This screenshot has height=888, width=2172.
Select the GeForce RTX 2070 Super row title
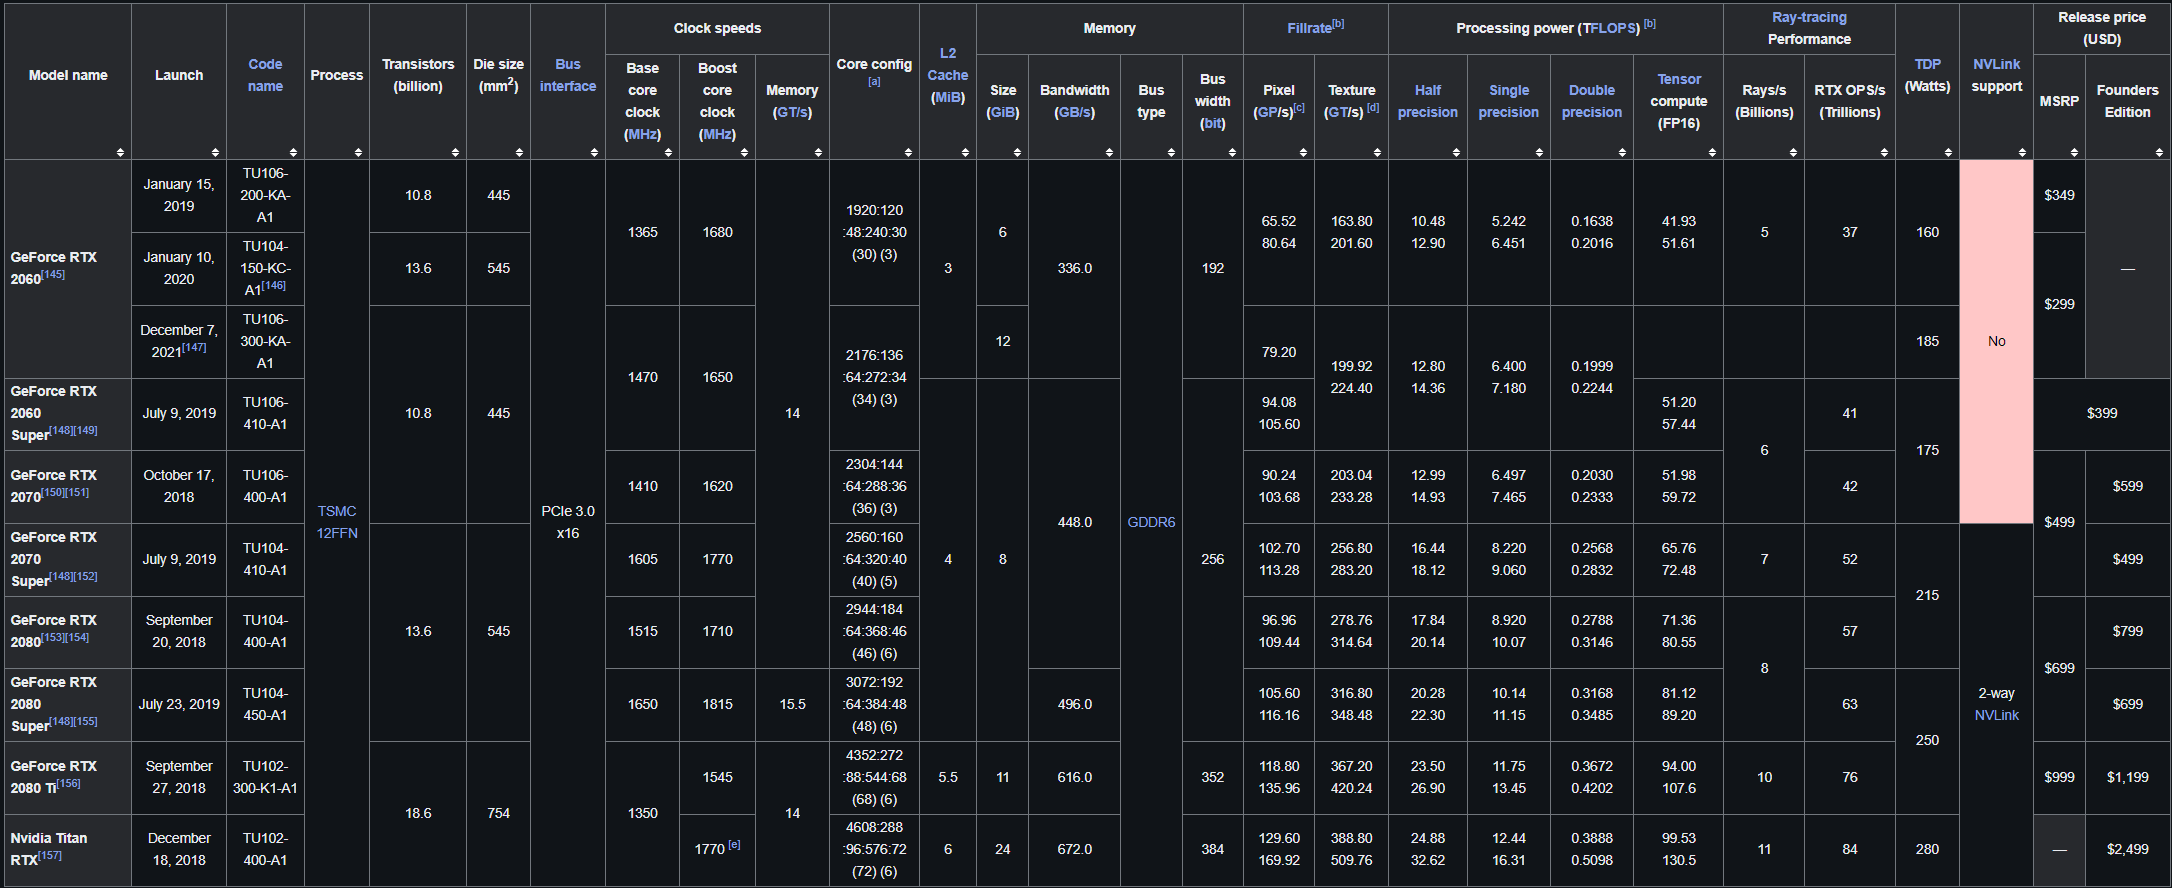(x=54, y=559)
